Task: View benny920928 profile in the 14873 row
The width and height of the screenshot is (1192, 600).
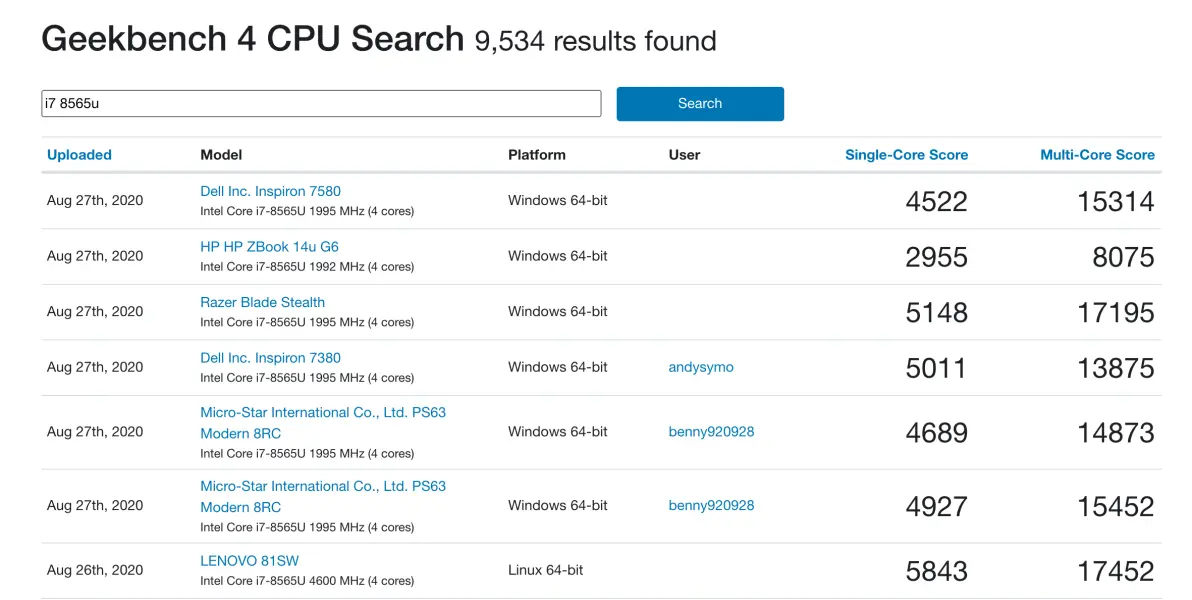Action: (x=711, y=431)
